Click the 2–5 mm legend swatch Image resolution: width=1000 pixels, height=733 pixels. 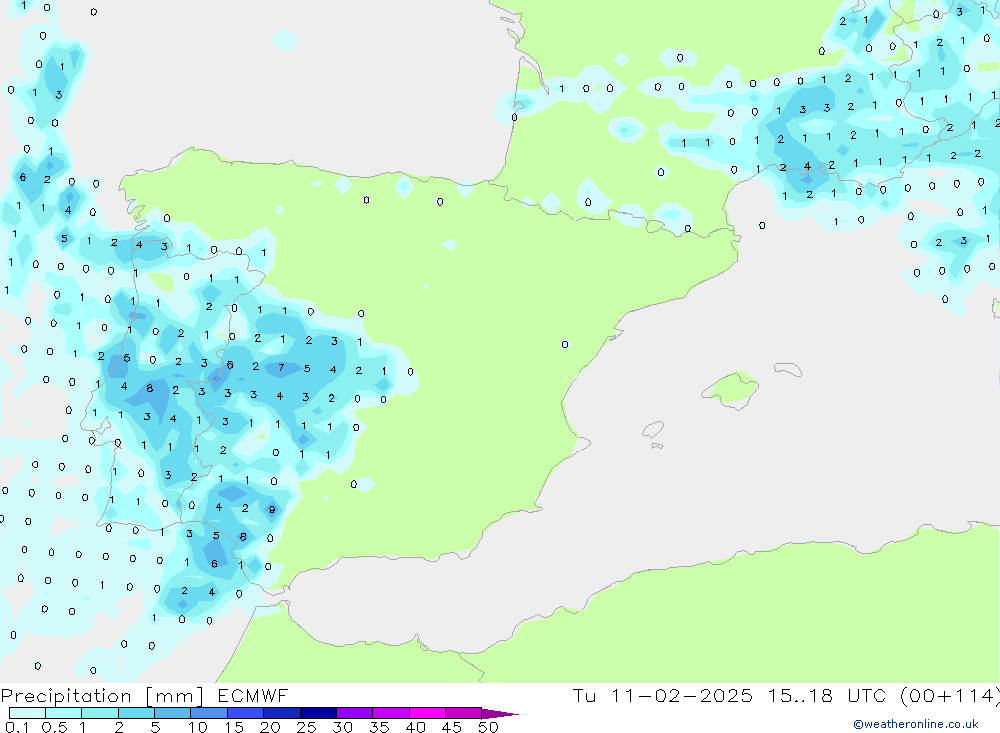pos(136,713)
